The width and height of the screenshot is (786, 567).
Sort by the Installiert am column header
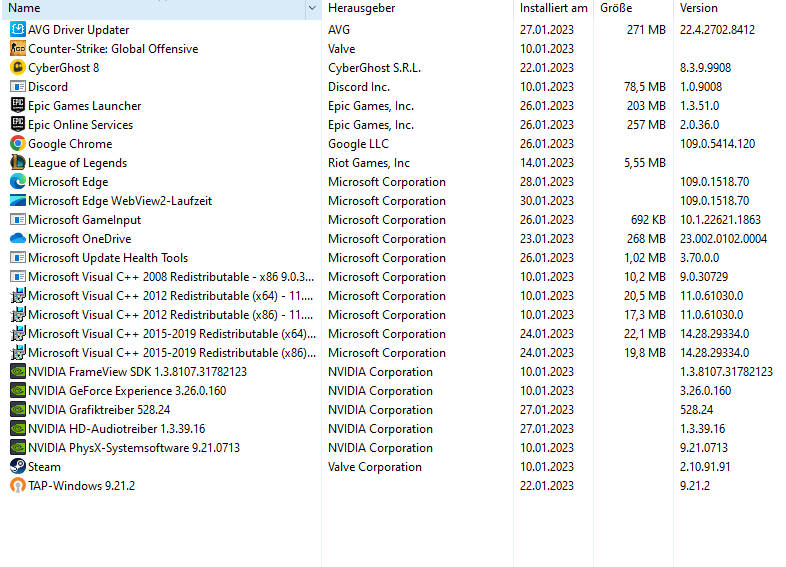(553, 8)
